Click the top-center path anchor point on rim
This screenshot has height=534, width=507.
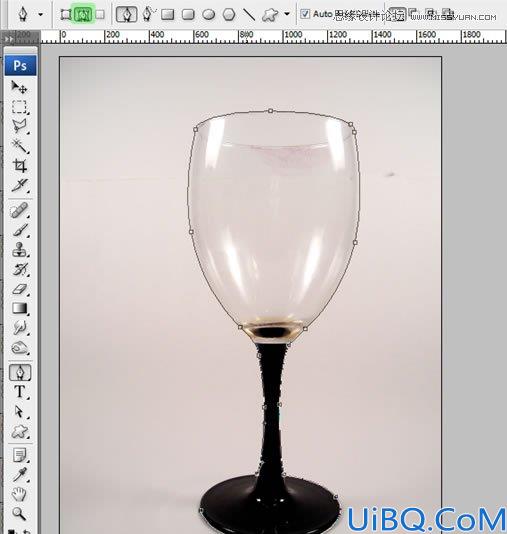coord(270,111)
